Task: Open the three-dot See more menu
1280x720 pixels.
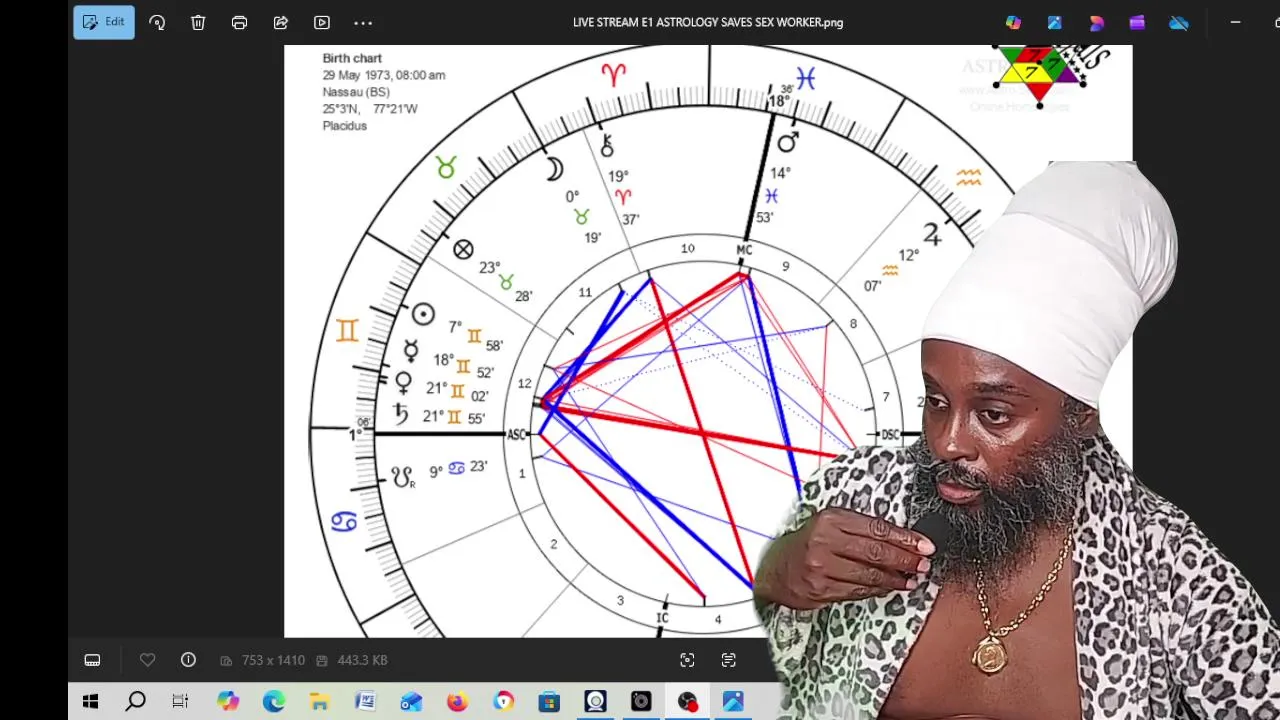Action: point(363,22)
